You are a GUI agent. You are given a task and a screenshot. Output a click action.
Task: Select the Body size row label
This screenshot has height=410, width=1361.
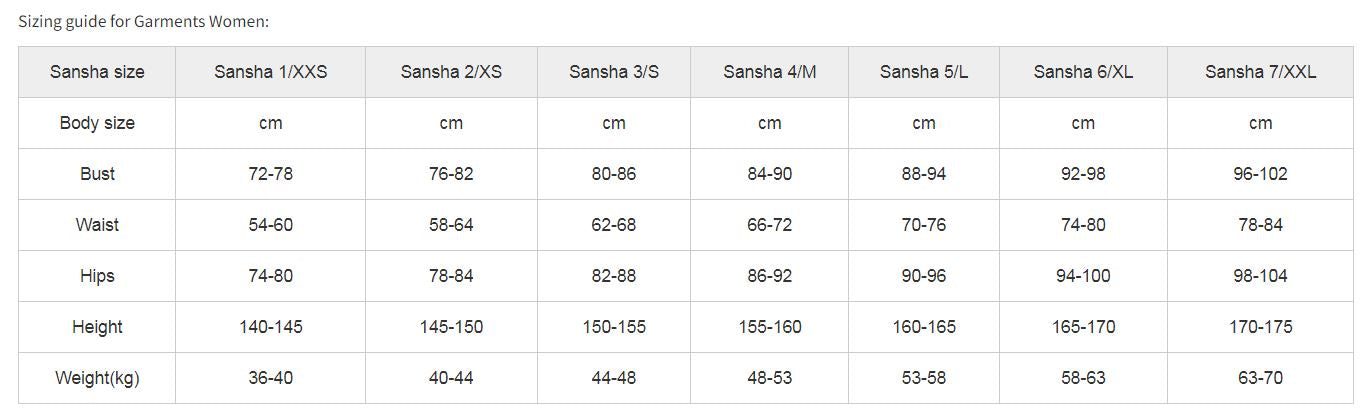[97, 123]
